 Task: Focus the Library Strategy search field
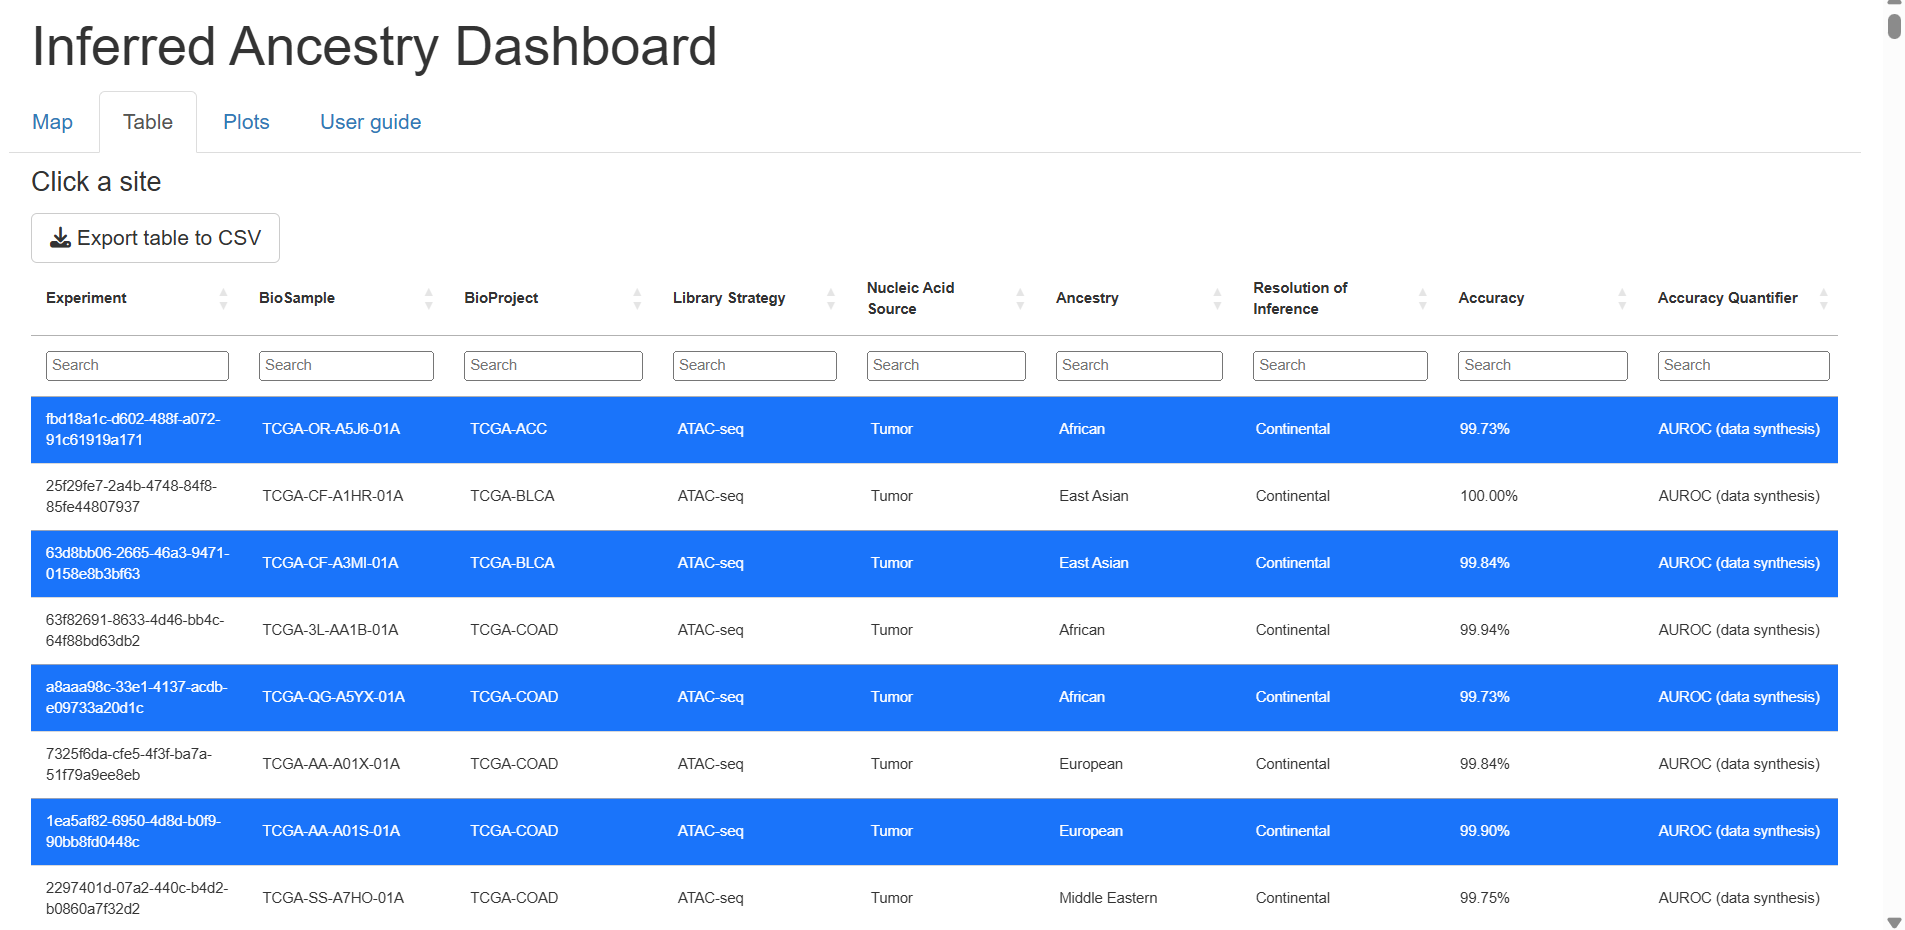pos(755,365)
